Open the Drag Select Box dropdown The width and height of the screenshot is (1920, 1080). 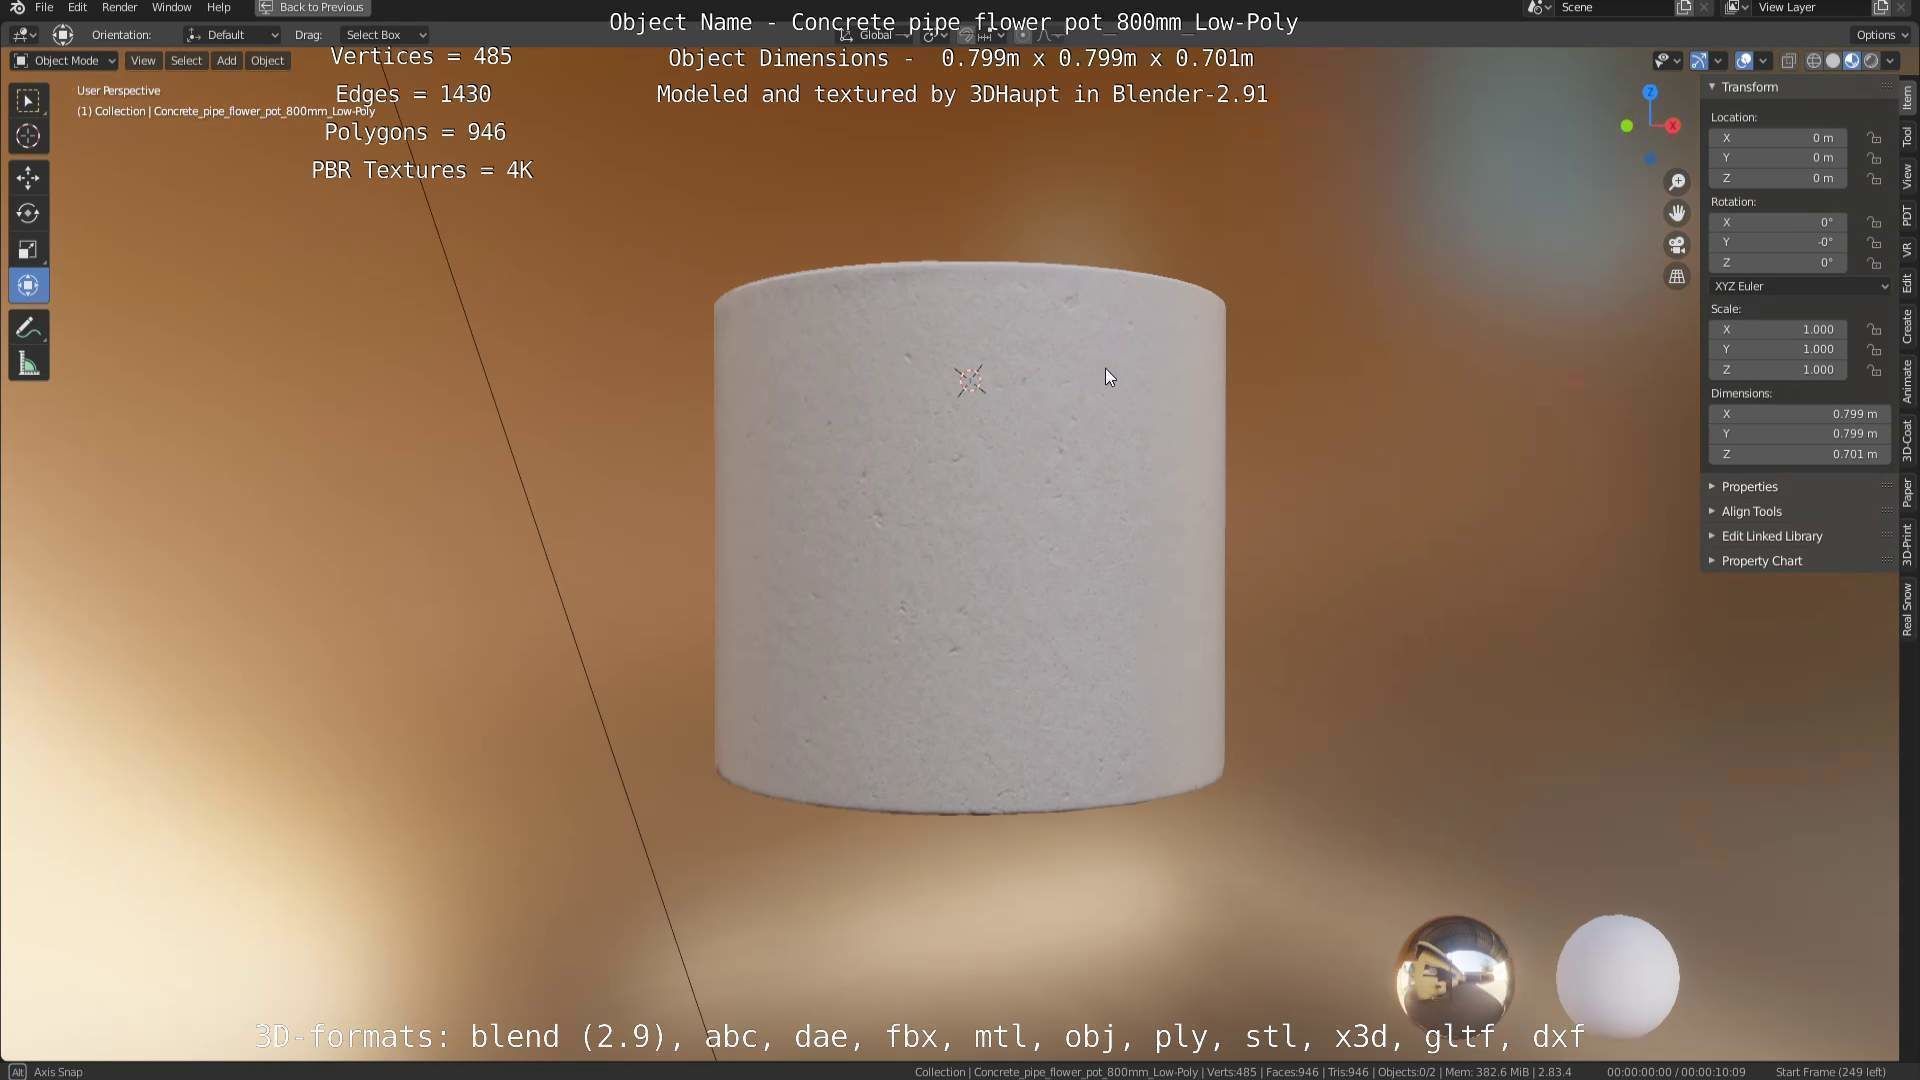[384, 35]
